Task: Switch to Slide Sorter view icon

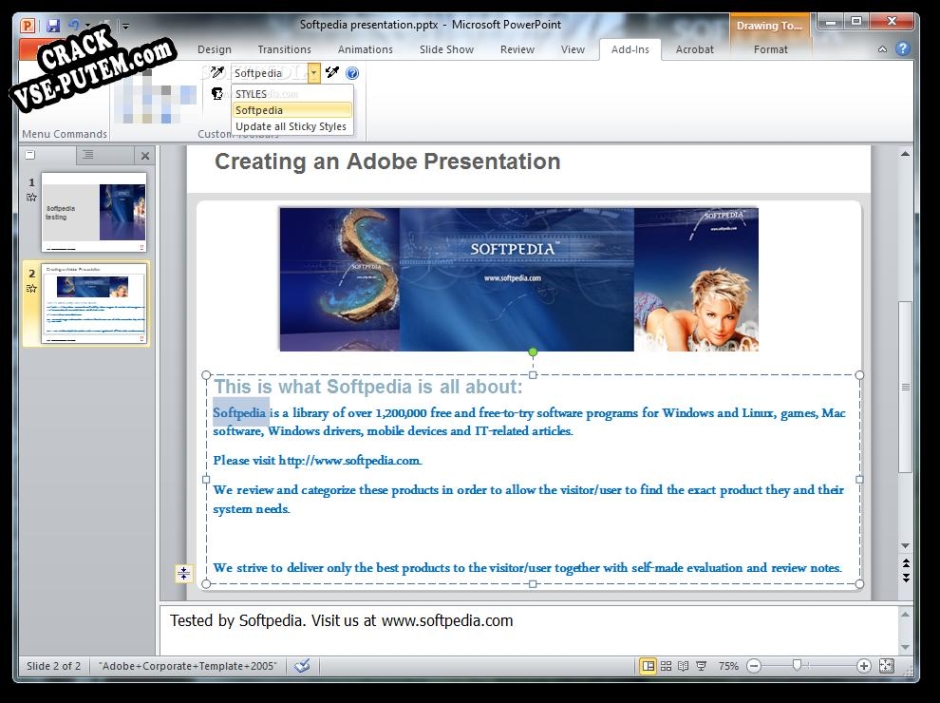Action: tap(666, 666)
